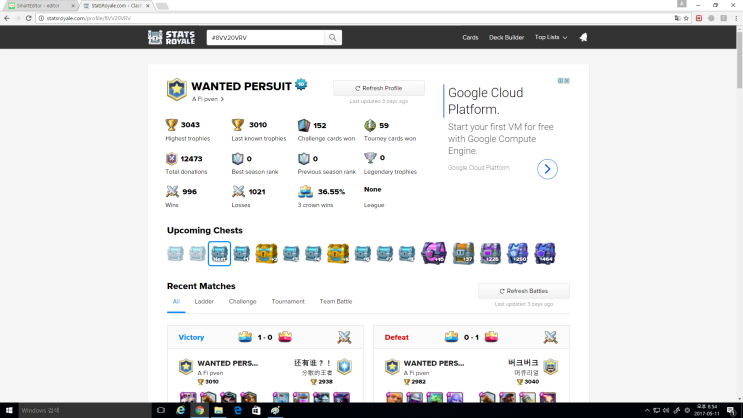Open the Google Cloud Platform ad headline
Image resolution: width=743 pixels, height=418 pixels.
[486, 101]
